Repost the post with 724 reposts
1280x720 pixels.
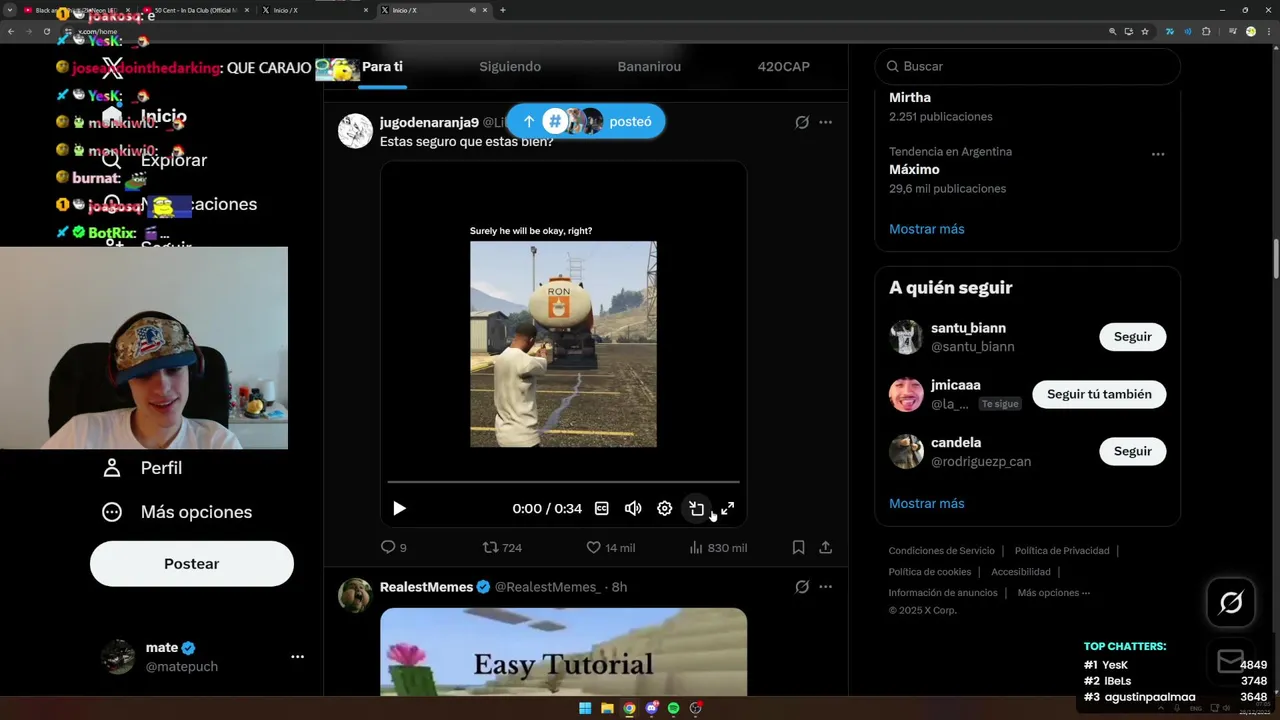tap(502, 547)
